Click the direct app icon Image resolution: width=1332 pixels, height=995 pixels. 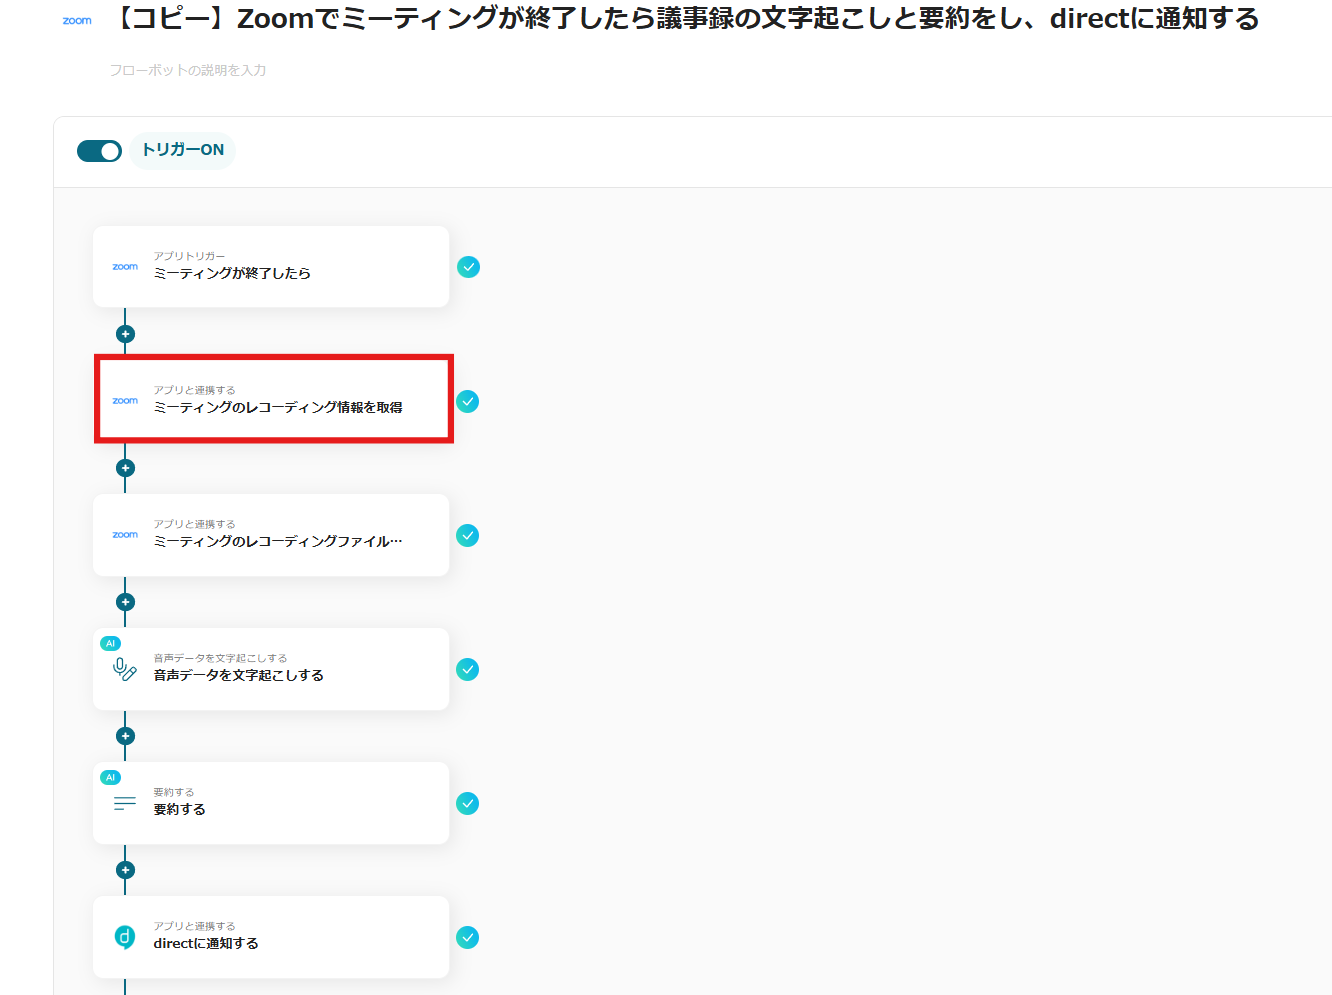pyautogui.click(x=125, y=937)
